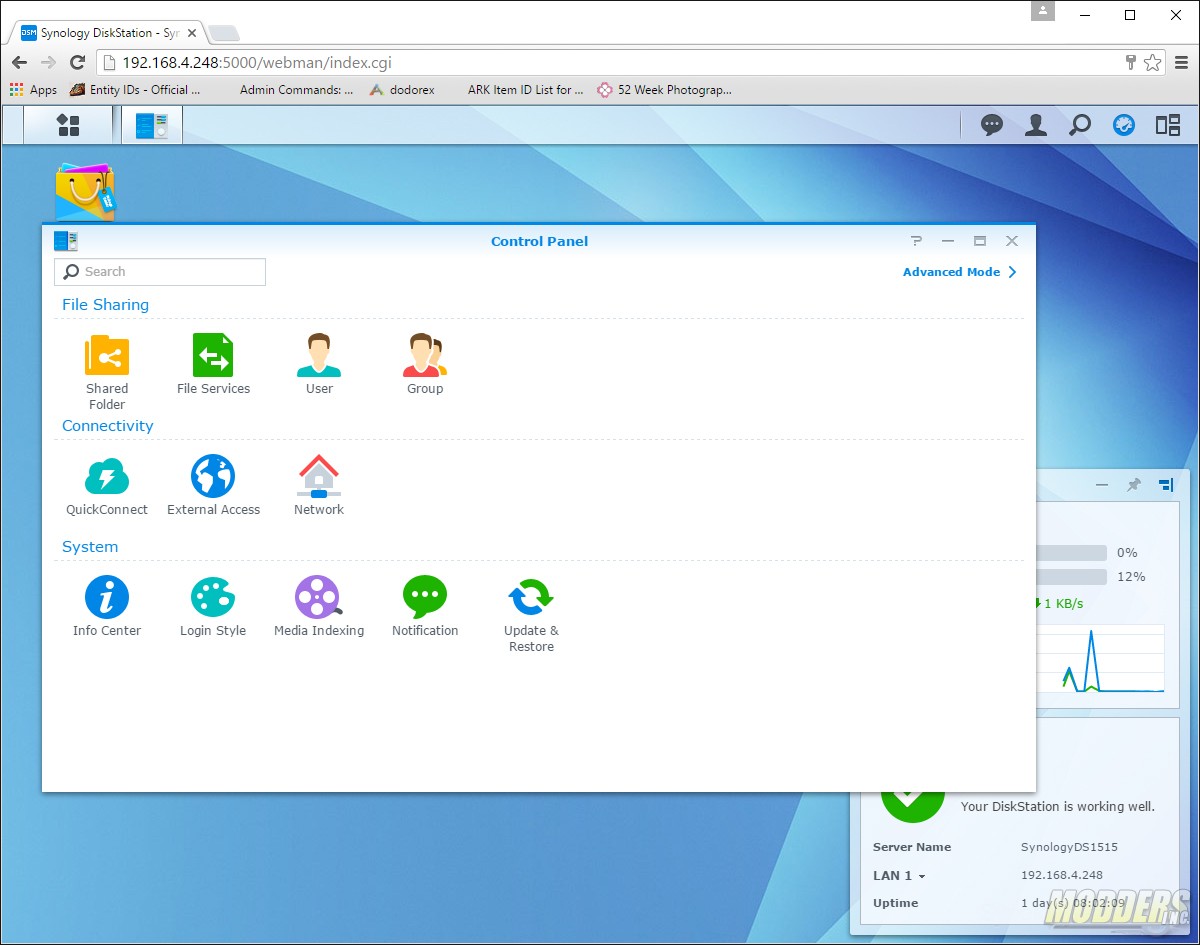Click the Chrome back arrow
Screen dimensions: 1200x945
click(x=19, y=62)
